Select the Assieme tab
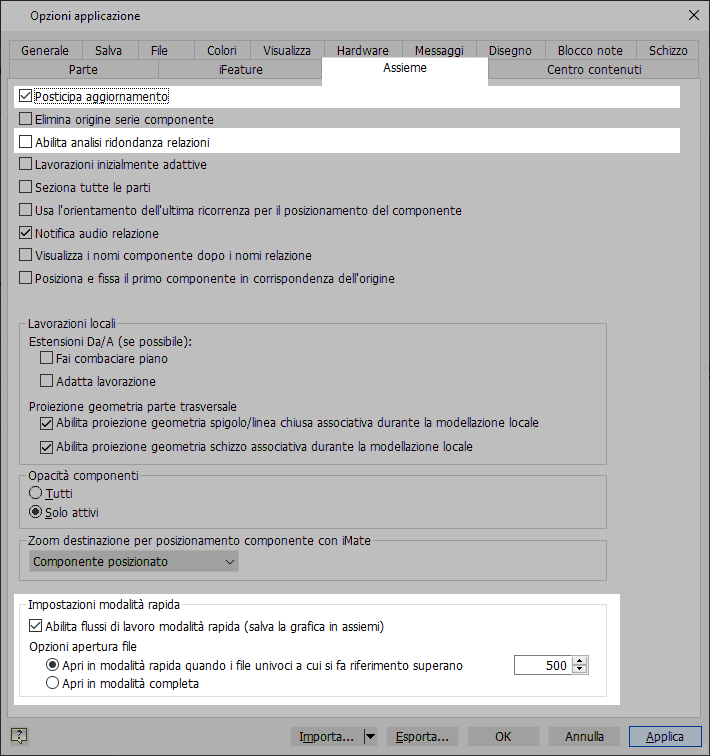The image size is (710, 756). tap(405, 68)
